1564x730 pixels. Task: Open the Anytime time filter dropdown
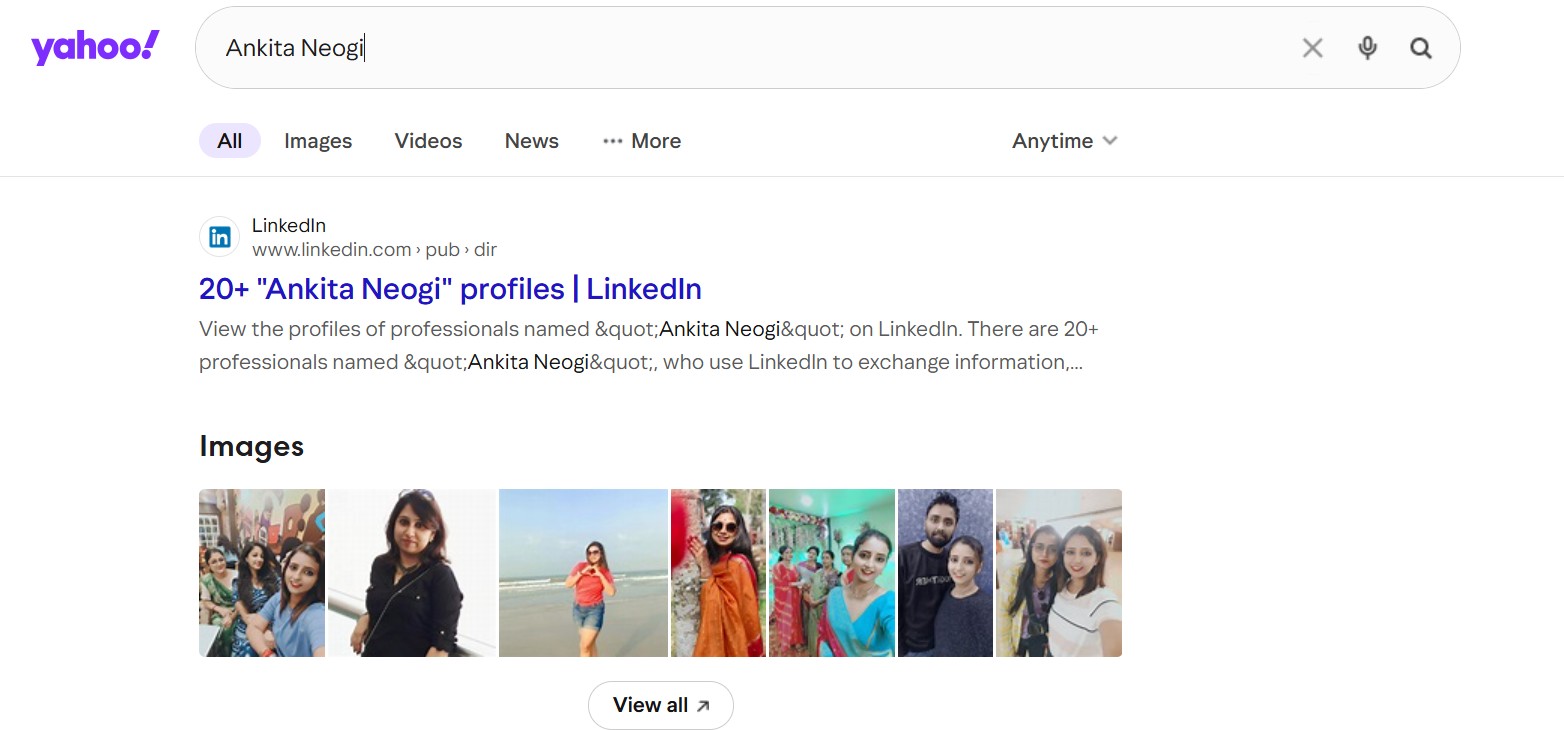pyautogui.click(x=1064, y=141)
